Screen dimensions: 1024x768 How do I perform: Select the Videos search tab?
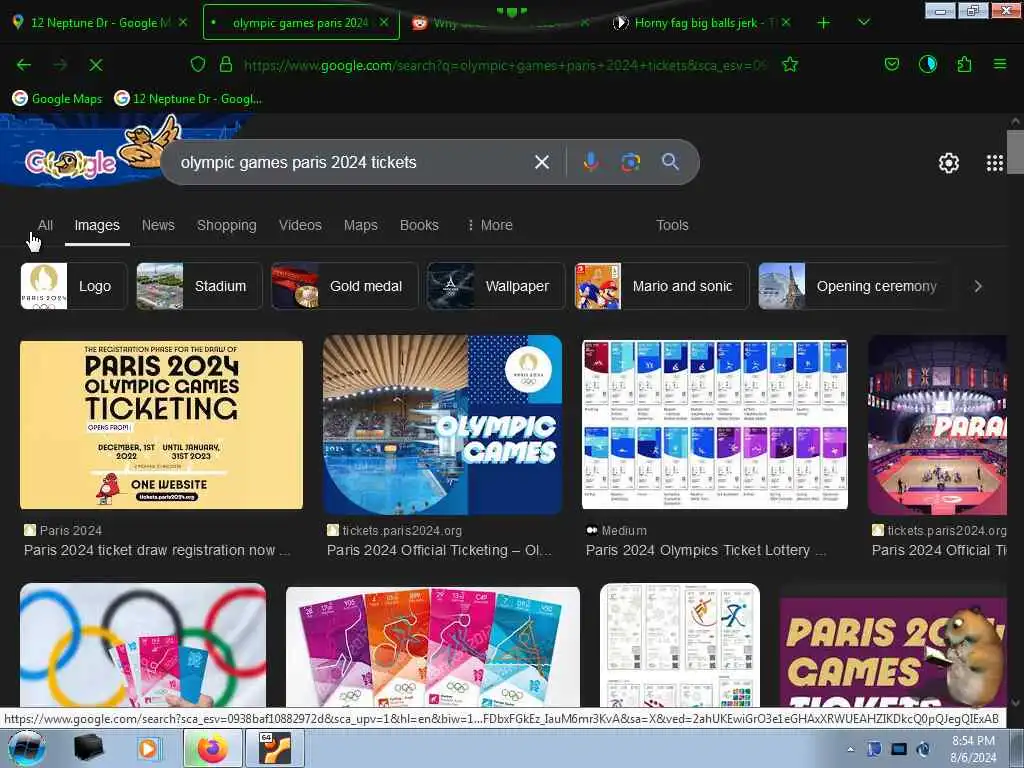300,225
